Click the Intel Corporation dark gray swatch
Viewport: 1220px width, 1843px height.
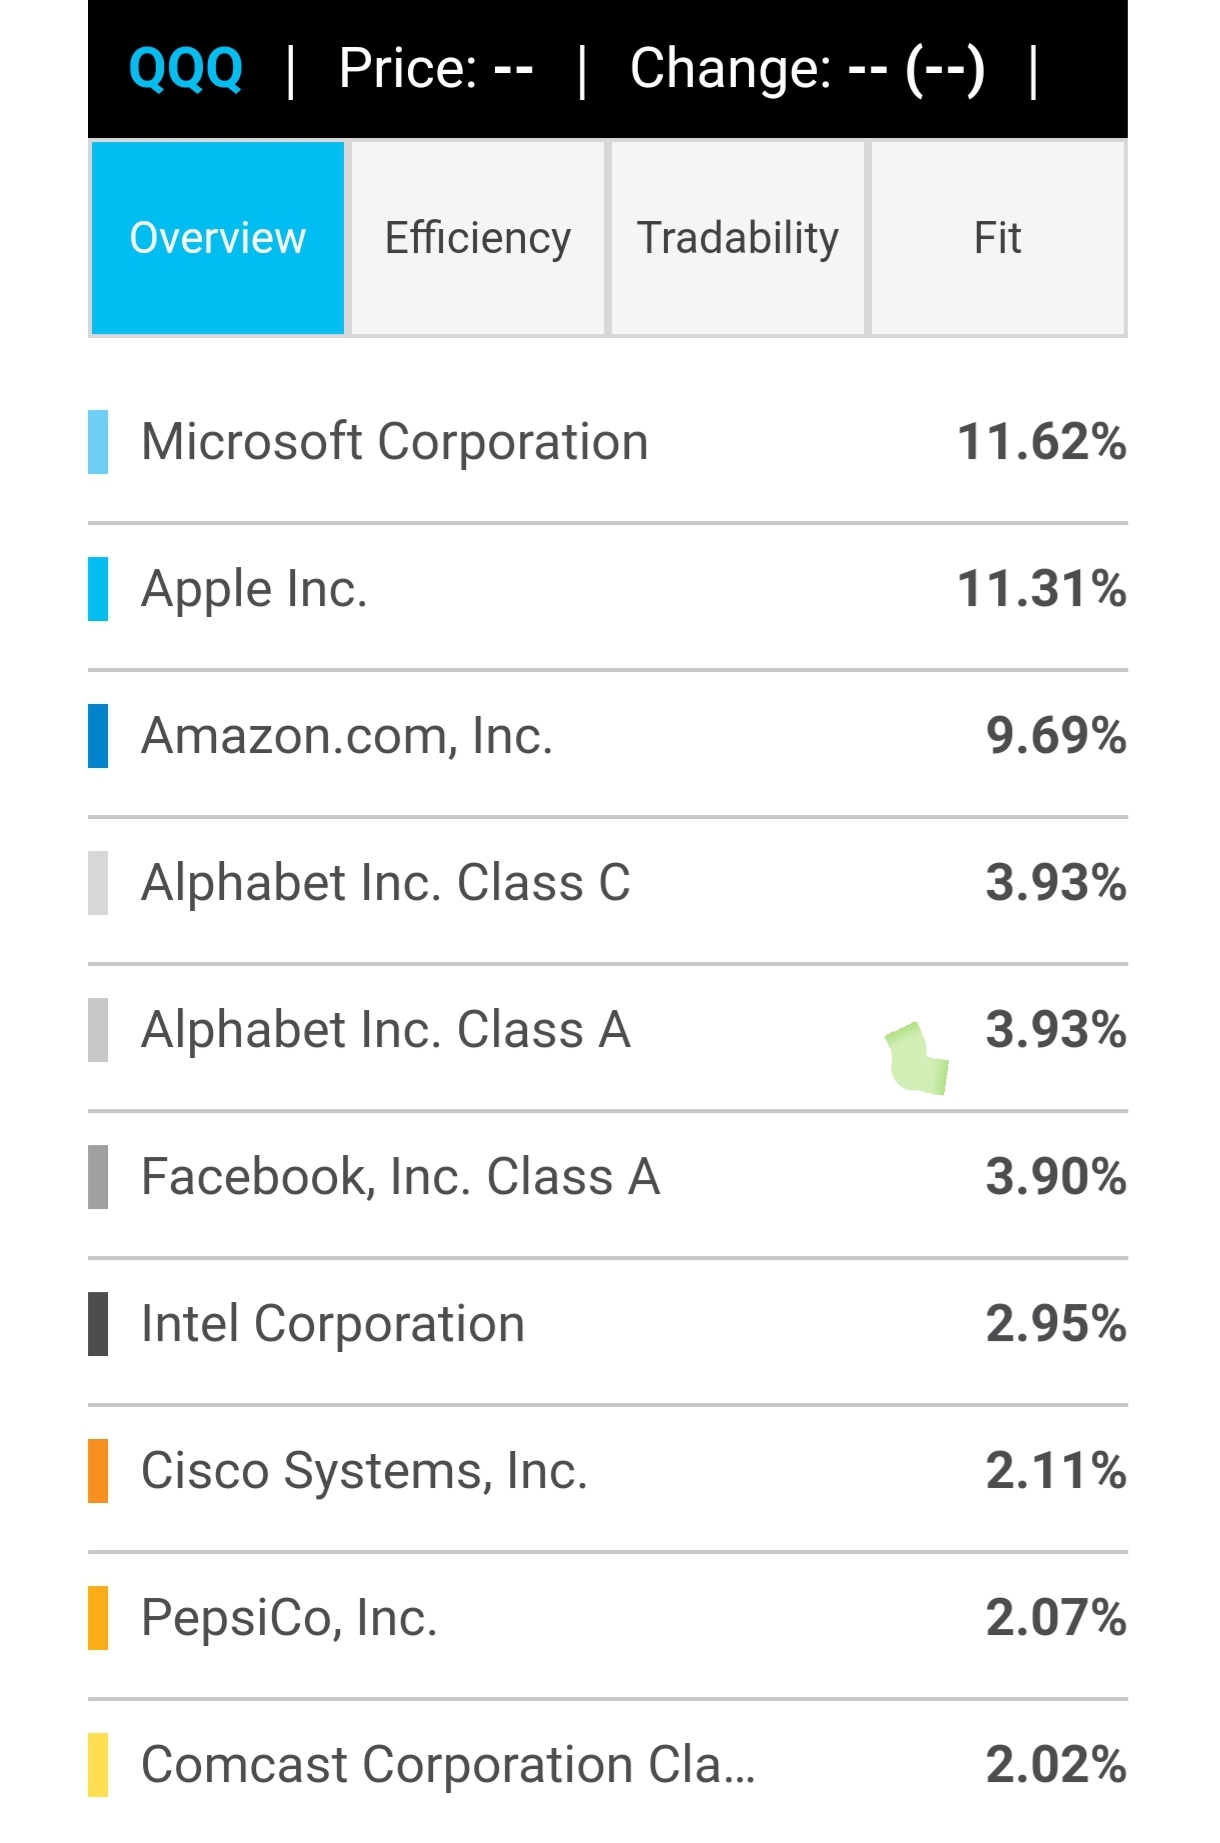[98, 1324]
